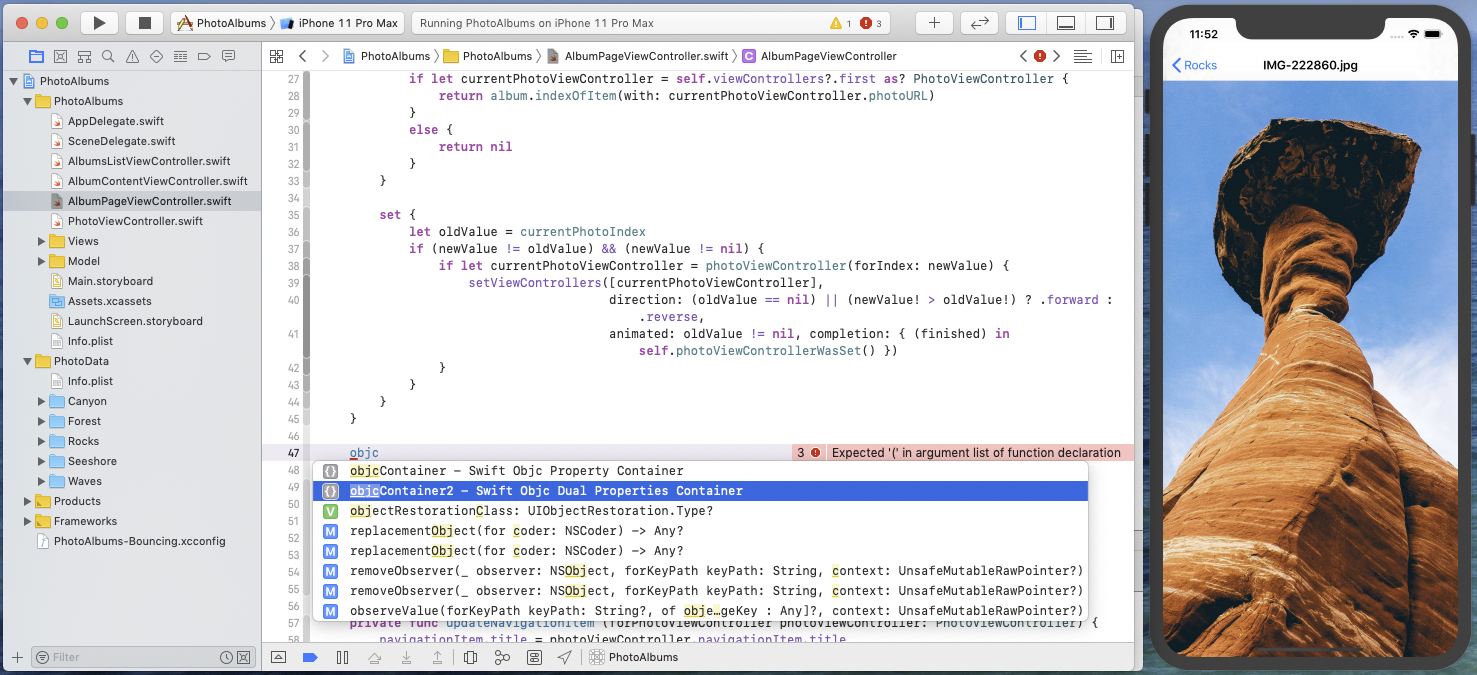Open editor options lines menu

point(1083,56)
